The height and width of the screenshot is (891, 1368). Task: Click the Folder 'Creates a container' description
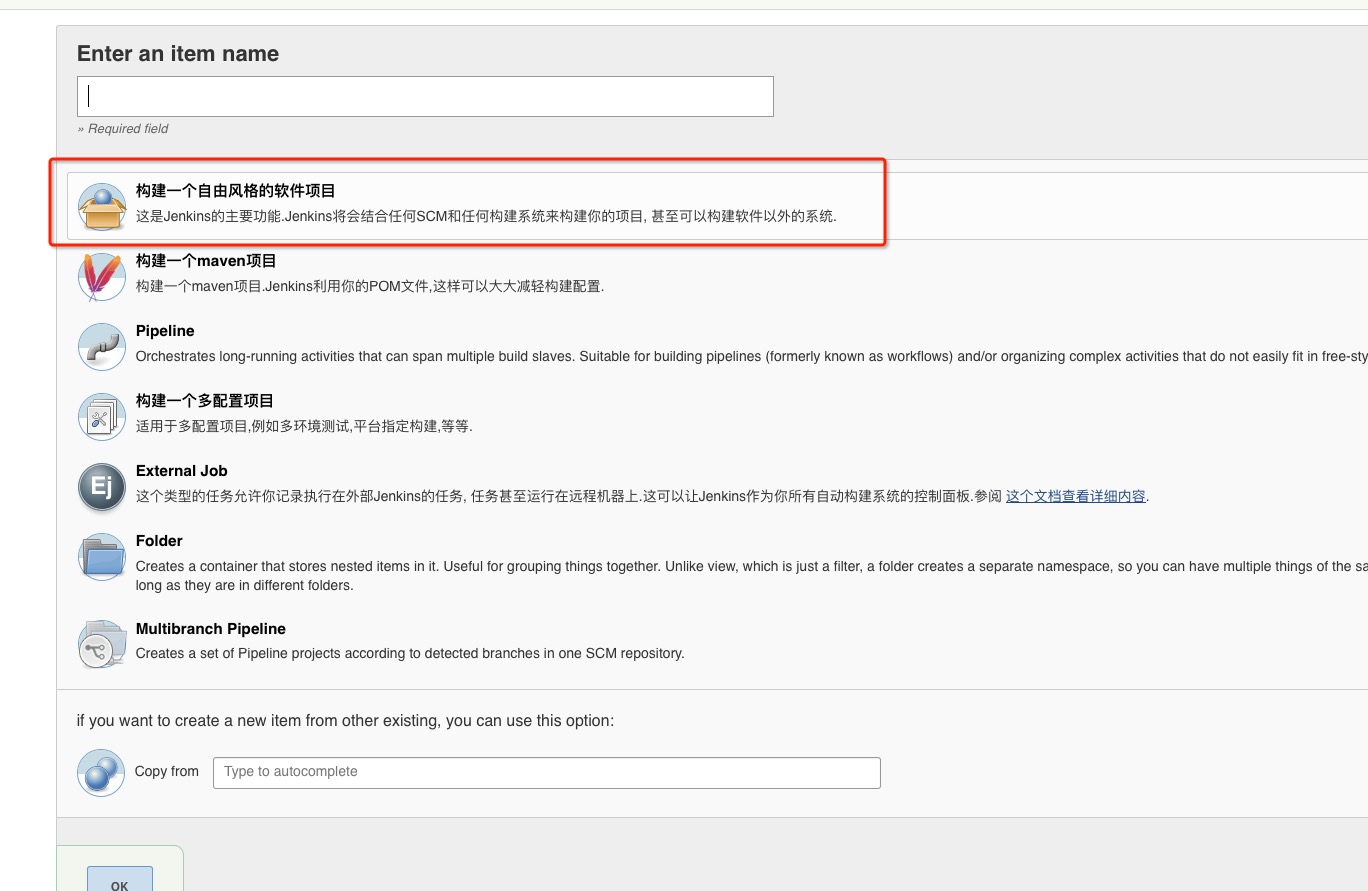(x=751, y=575)
